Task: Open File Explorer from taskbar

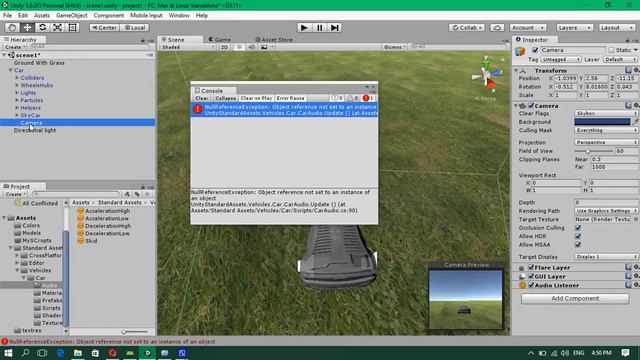Action: [78, 353]
